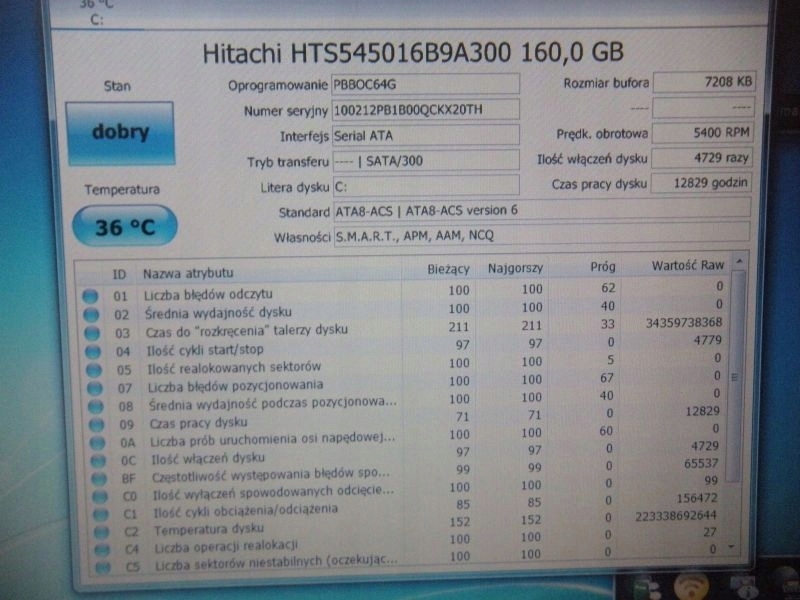Click the Czas pracy dysku field showing 12829 godzin
This screenshot has height=600, width=800.
tap(701, 183)
